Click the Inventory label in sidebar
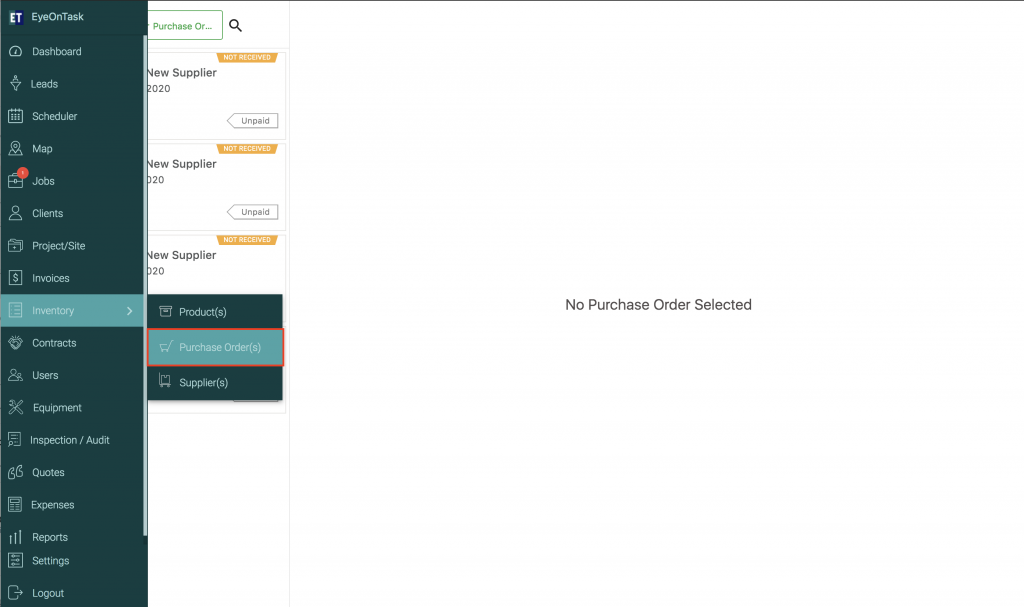Screen dimensions: 1024x607 tap(53, 310)
